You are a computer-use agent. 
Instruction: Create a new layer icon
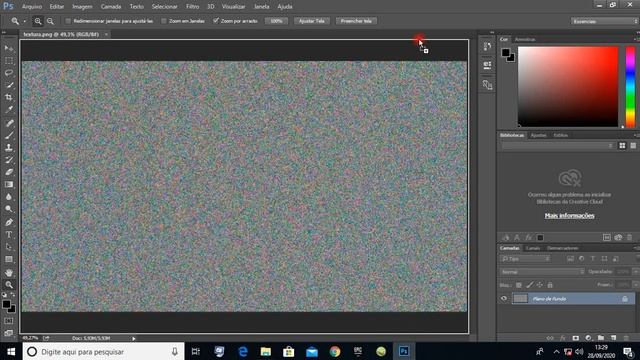613,338
